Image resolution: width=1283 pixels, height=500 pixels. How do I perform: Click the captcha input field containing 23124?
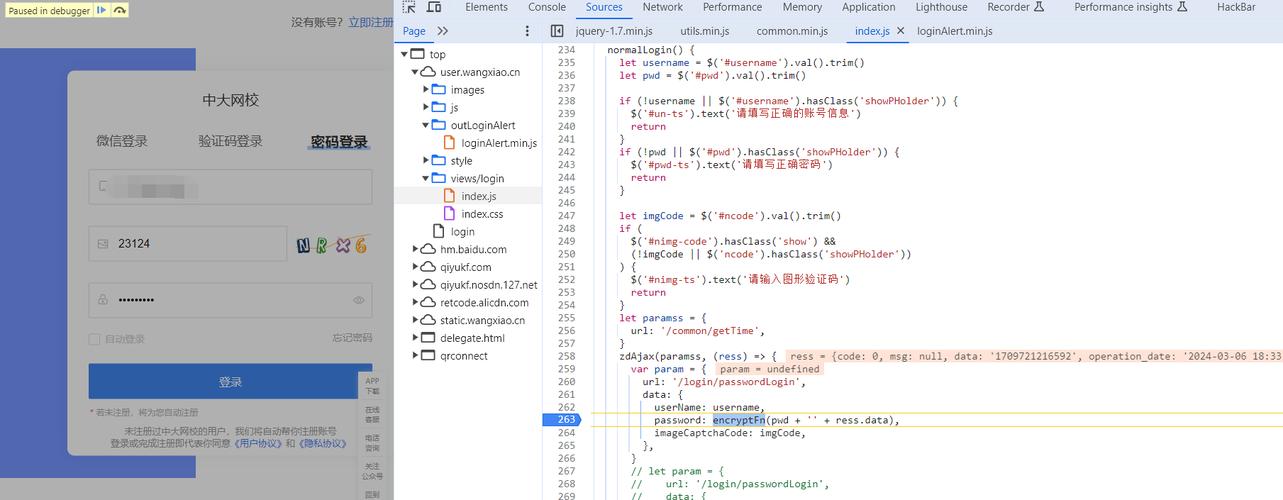pyautogui.click(x=187, y=244)
